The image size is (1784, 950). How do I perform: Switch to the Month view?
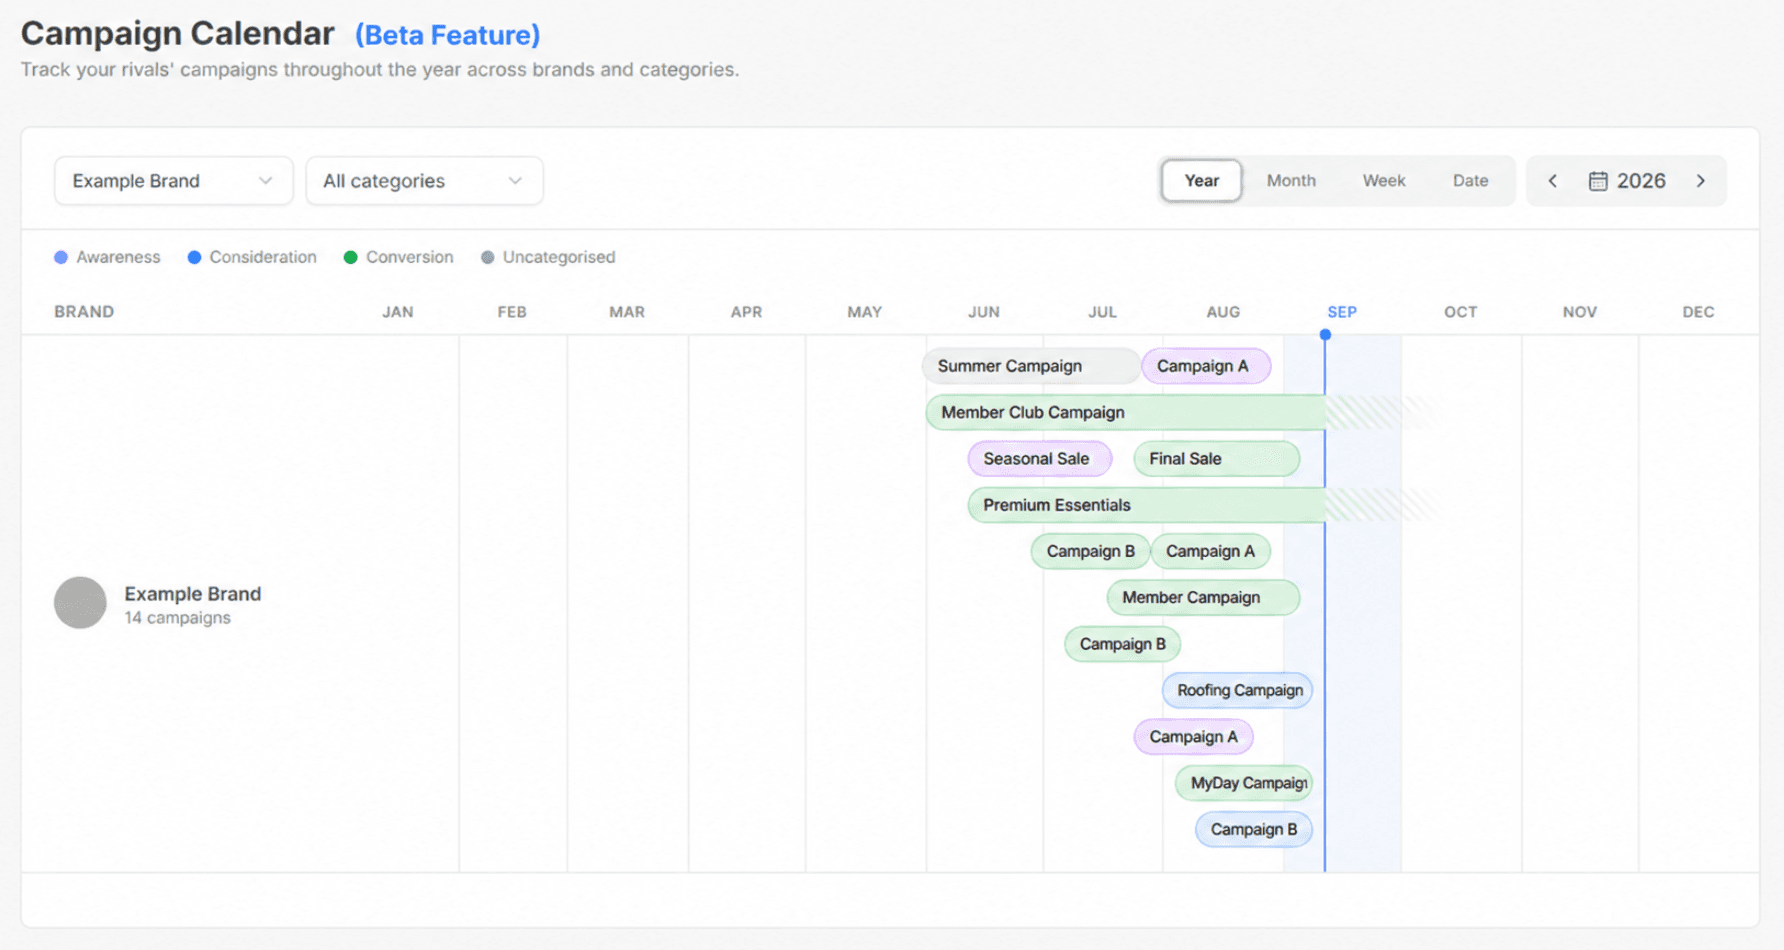[1291, 181]
